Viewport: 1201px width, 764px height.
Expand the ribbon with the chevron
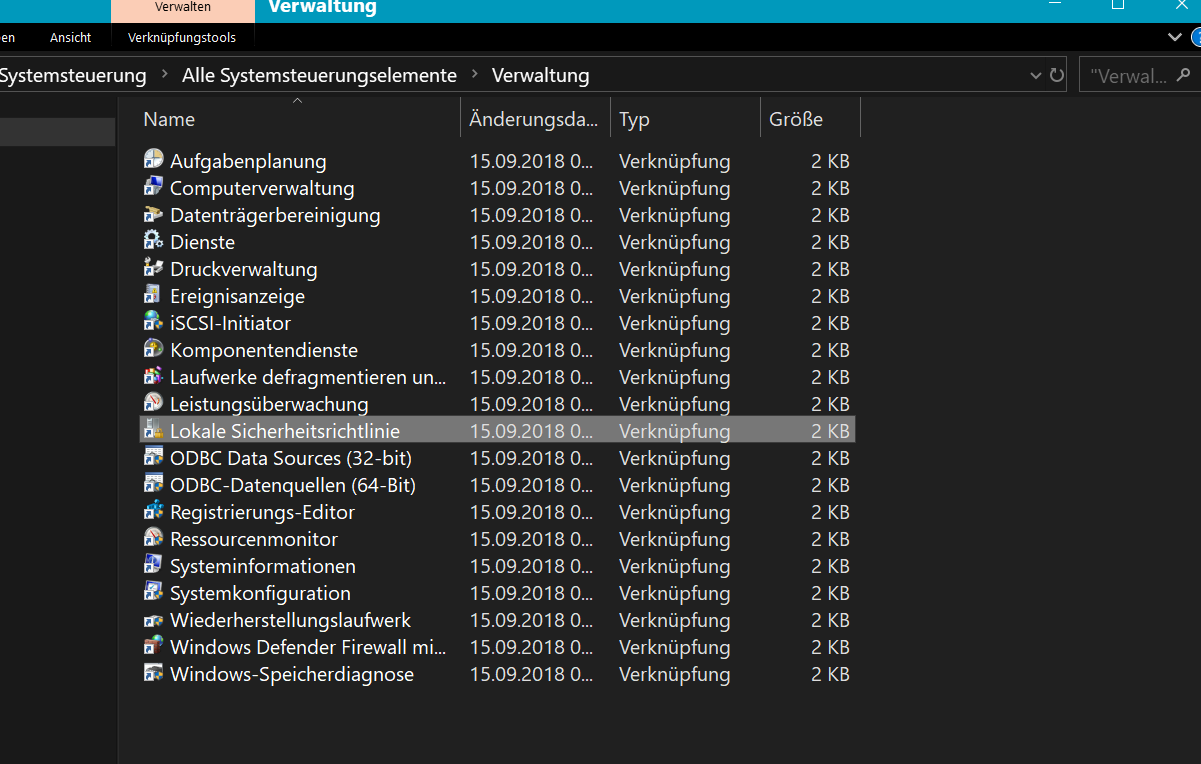[1175, 37]
